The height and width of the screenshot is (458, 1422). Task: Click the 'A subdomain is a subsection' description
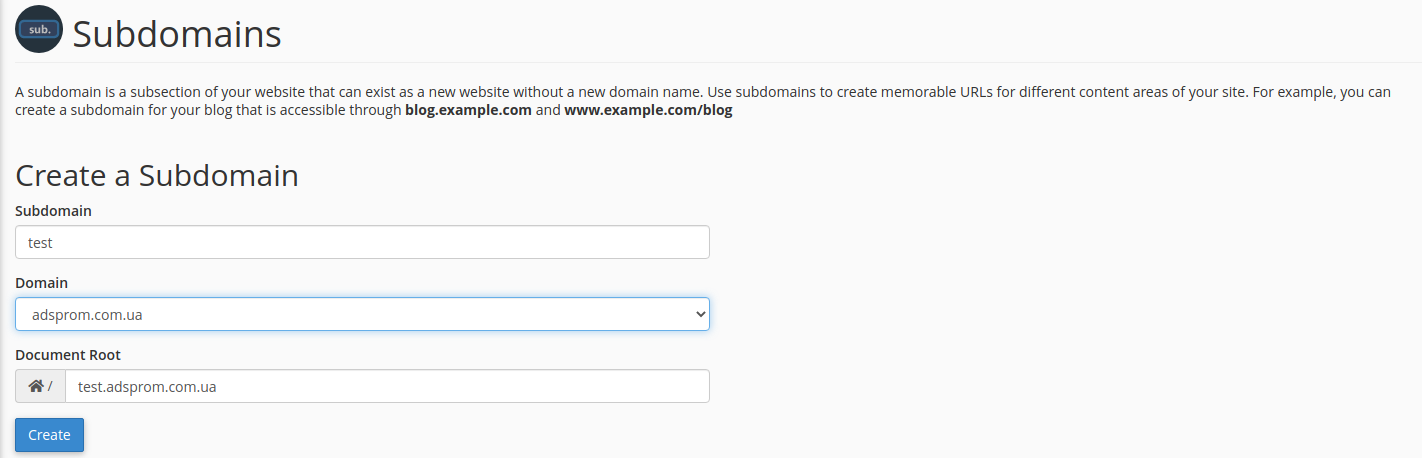point(702,101)
